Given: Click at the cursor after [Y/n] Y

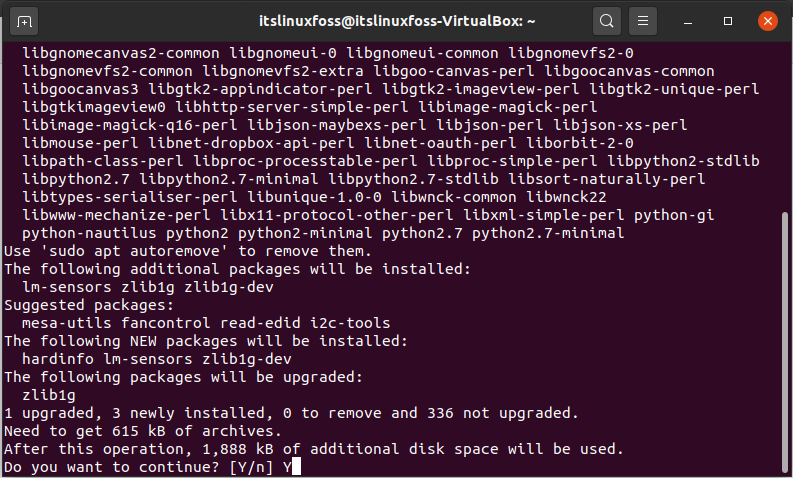Looking at the screenshot, I should 296,466.
